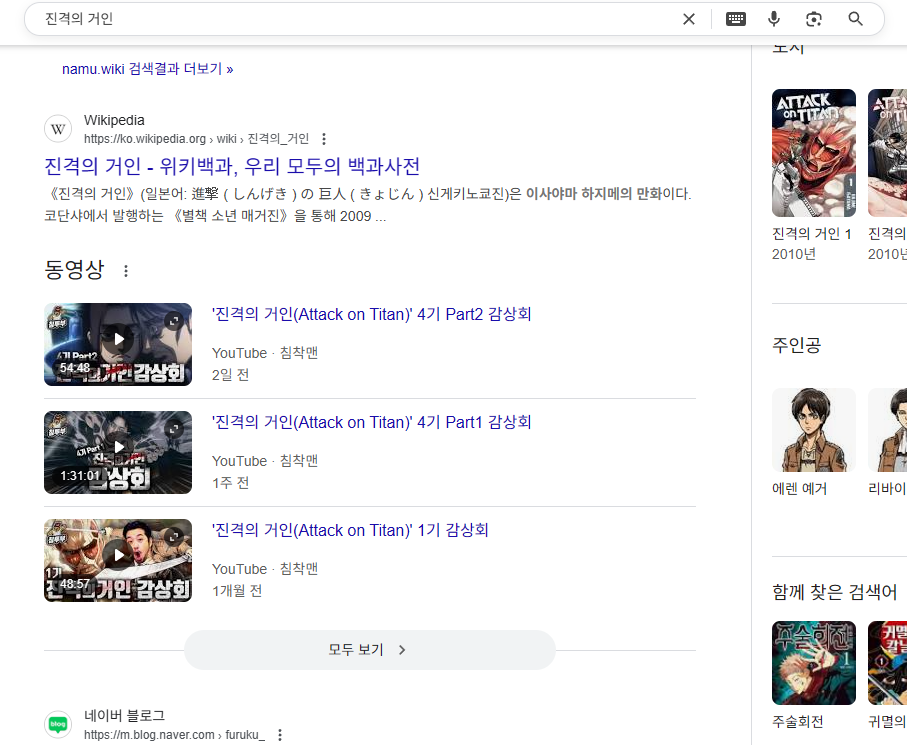Open 주술회전 related search cover

[813, 663]
